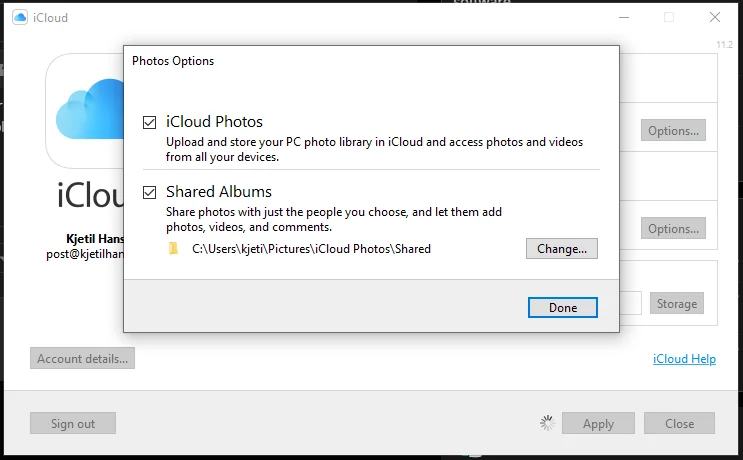This screenshot has width=743, height=460.
Task: Open Account details...
Action: tap(82, 358)
